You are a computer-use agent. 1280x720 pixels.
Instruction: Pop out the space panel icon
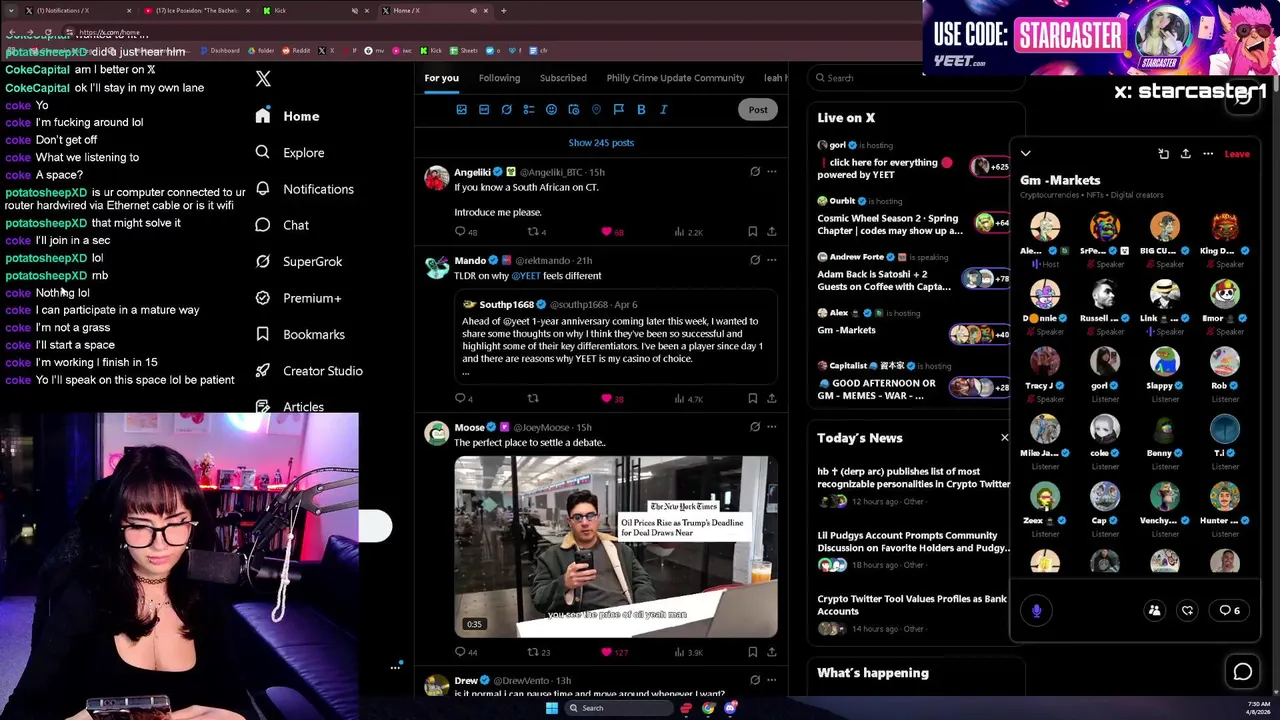click(x=1163, y=154)
